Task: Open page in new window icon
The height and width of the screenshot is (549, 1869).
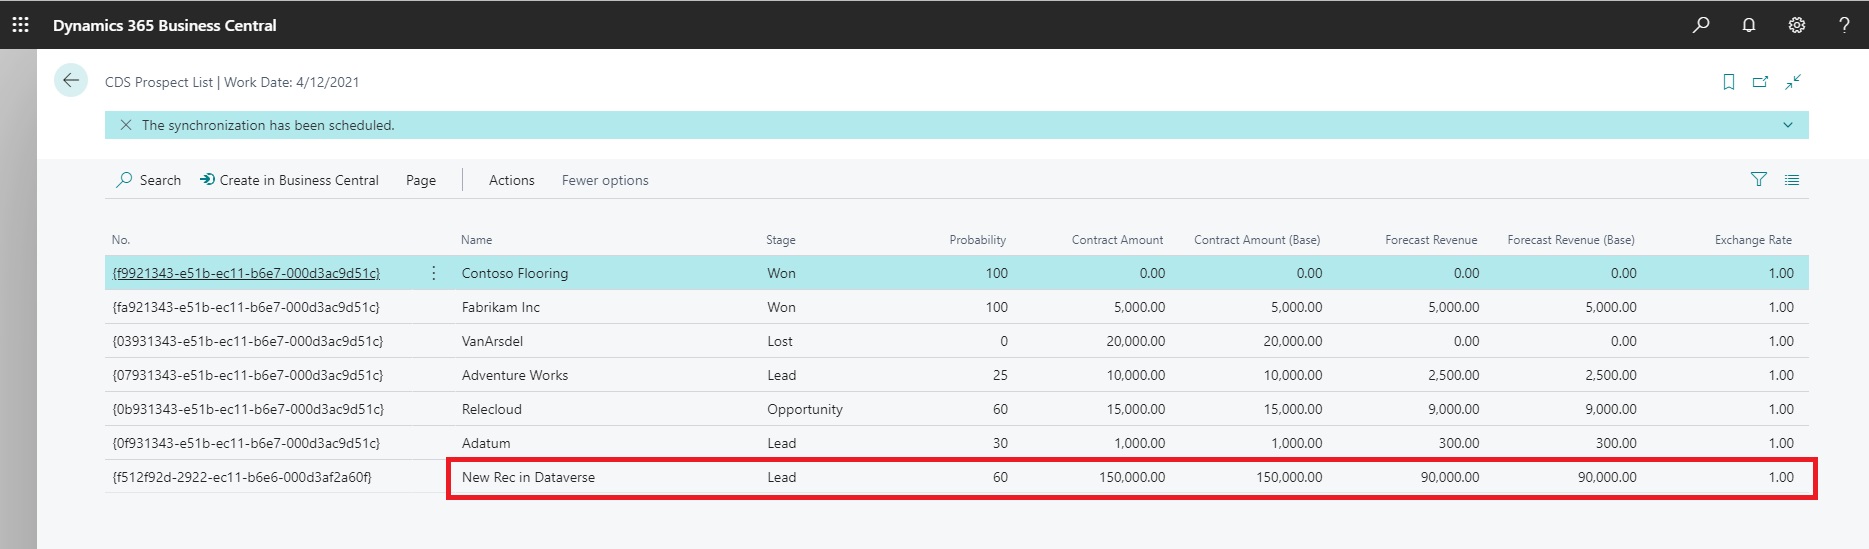Action: point(1760,82)
